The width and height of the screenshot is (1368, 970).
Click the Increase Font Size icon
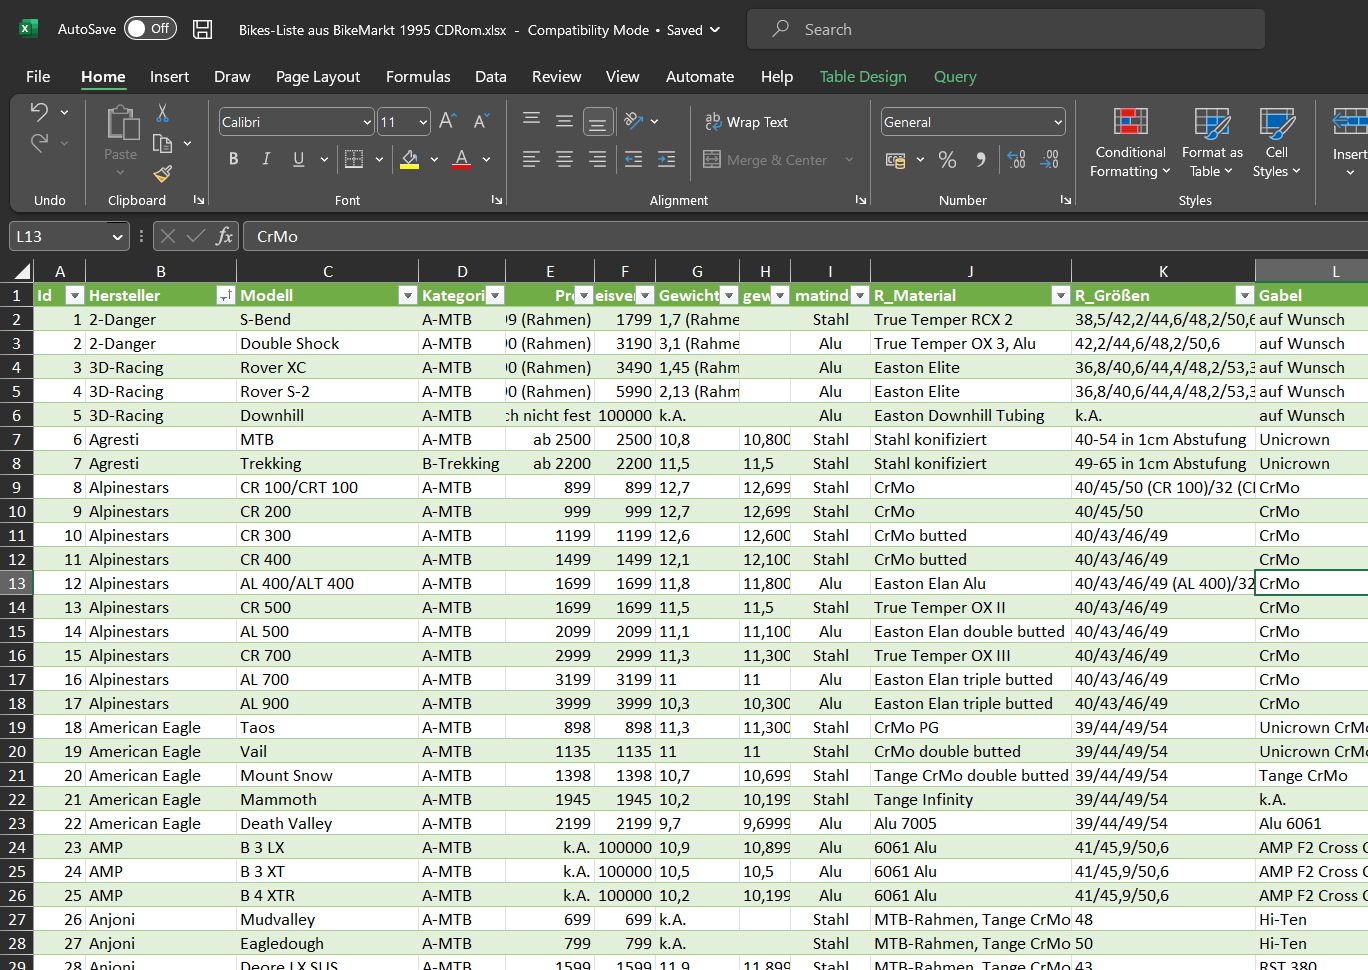[448, 121]
